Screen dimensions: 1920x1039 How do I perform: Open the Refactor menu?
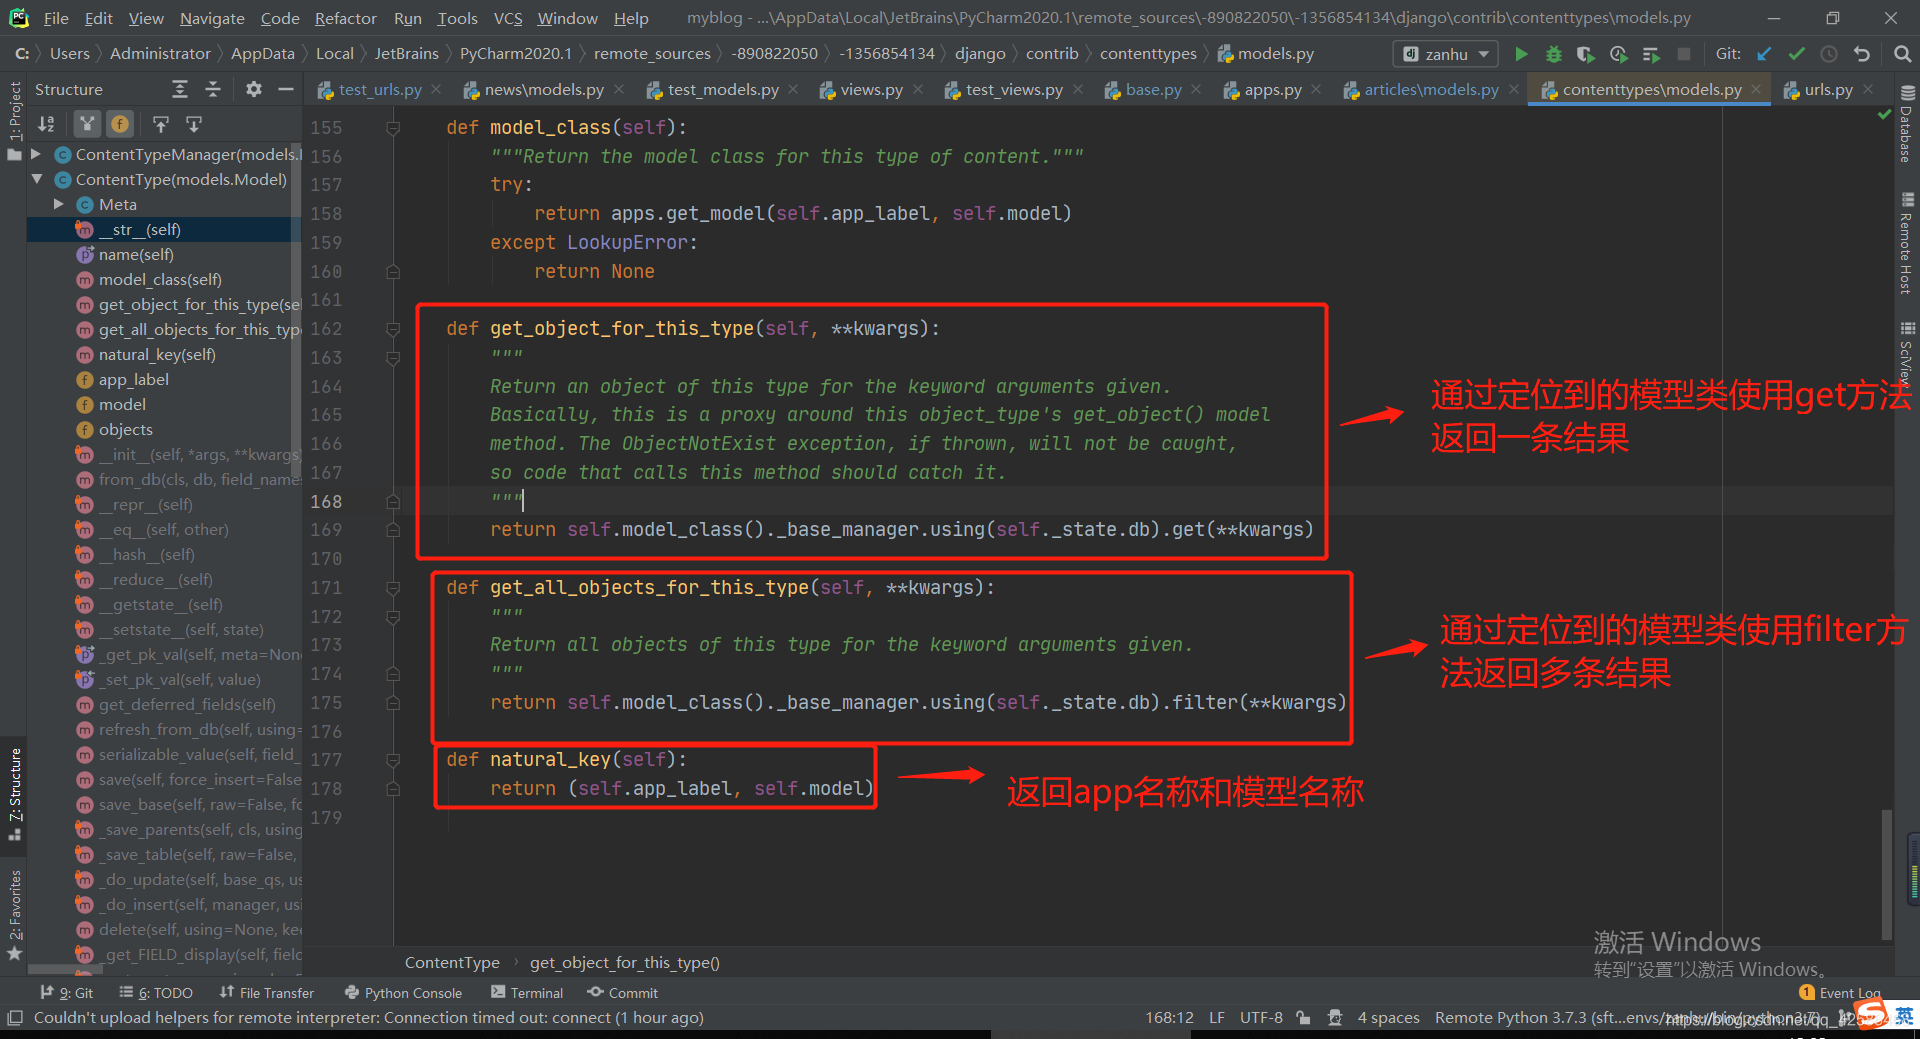[x=345, y=18]
